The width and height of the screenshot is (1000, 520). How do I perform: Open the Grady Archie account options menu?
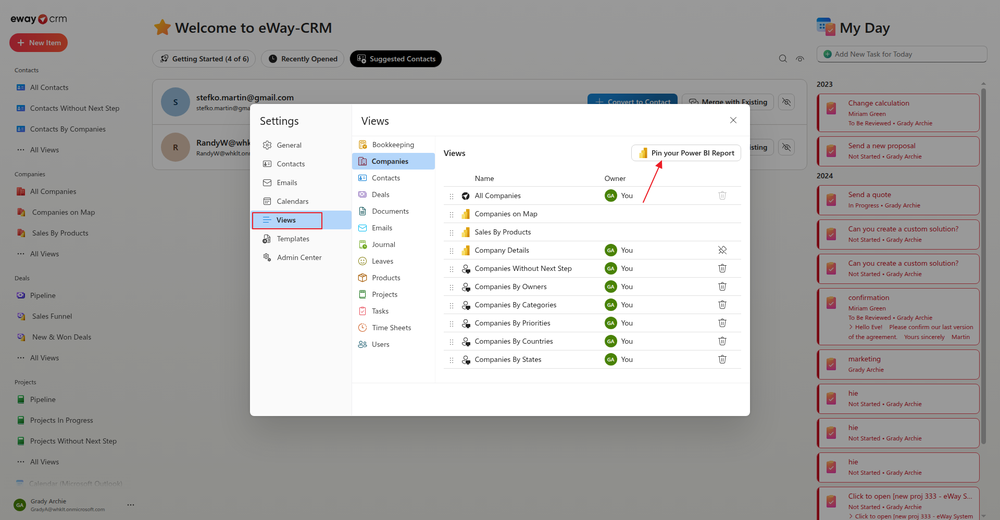pos(131,505)
